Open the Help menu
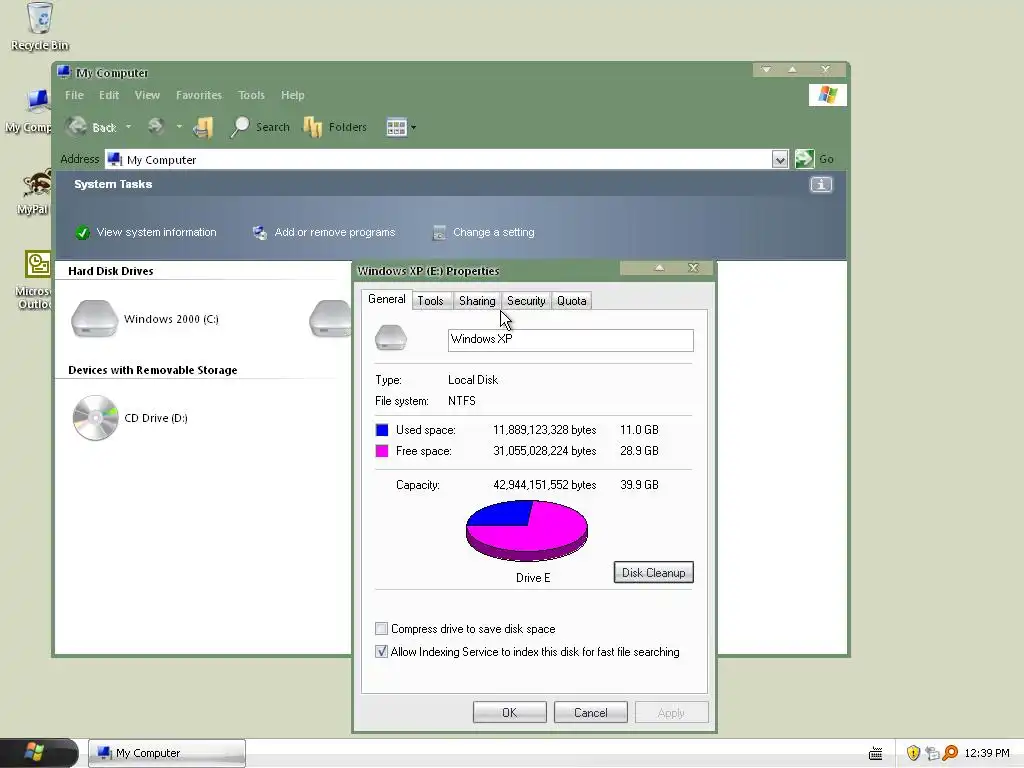This screenshot has height=768, width=1024. click(x=293, y=95)
